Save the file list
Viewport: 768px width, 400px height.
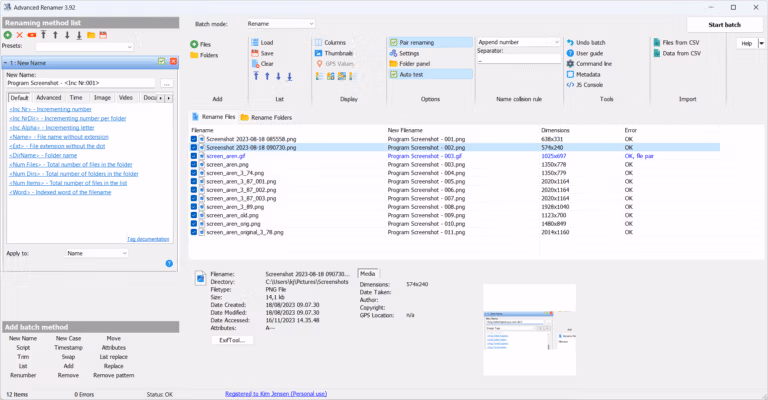[262, 53]
